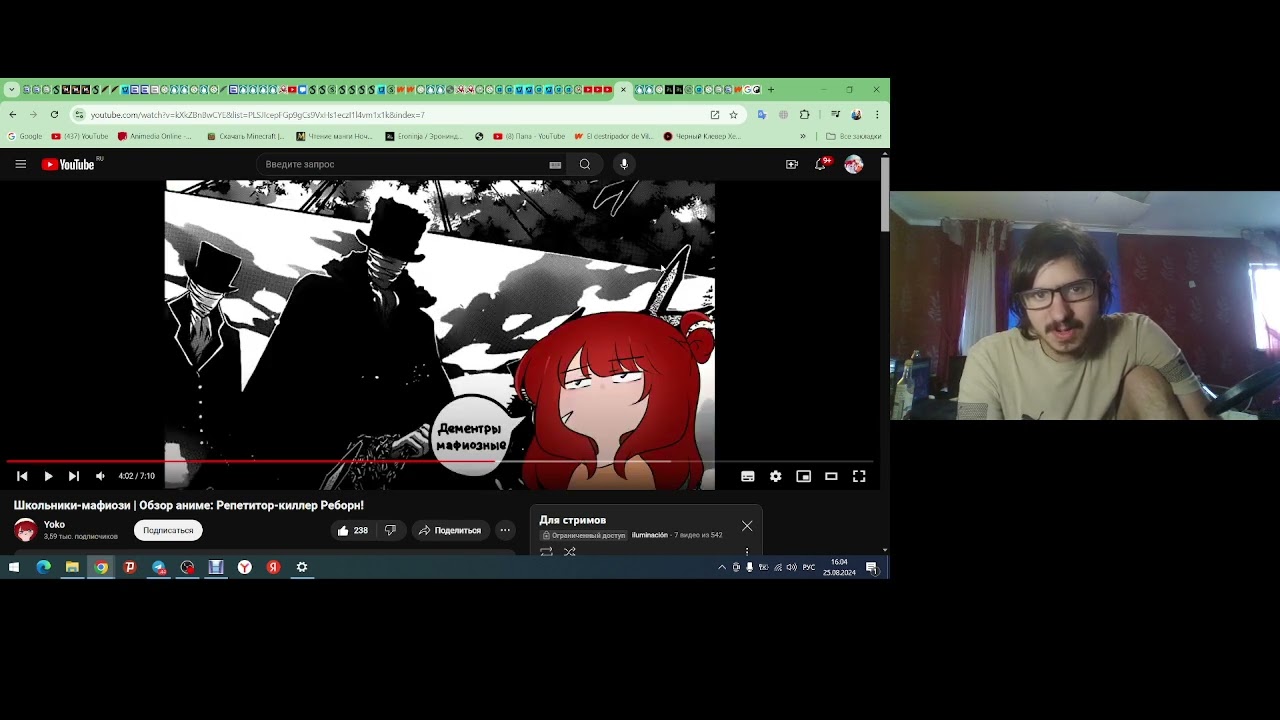Go back in Chrome

(x=13, y=115)
